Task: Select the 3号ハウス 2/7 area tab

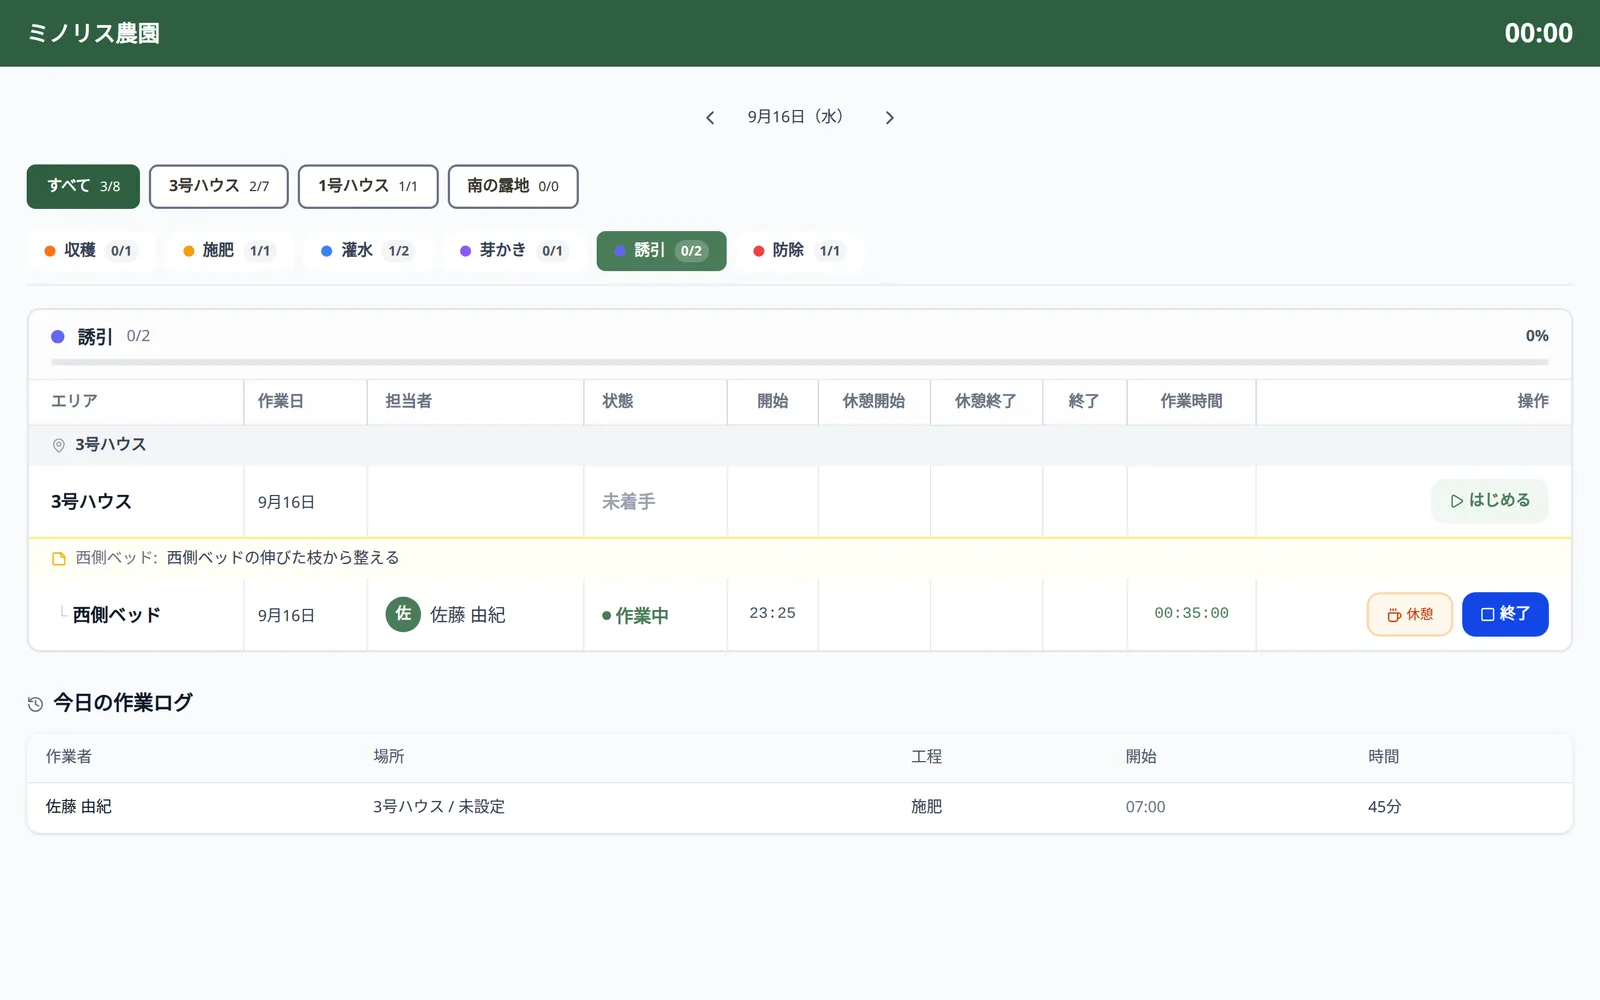Action: point(219,187)
